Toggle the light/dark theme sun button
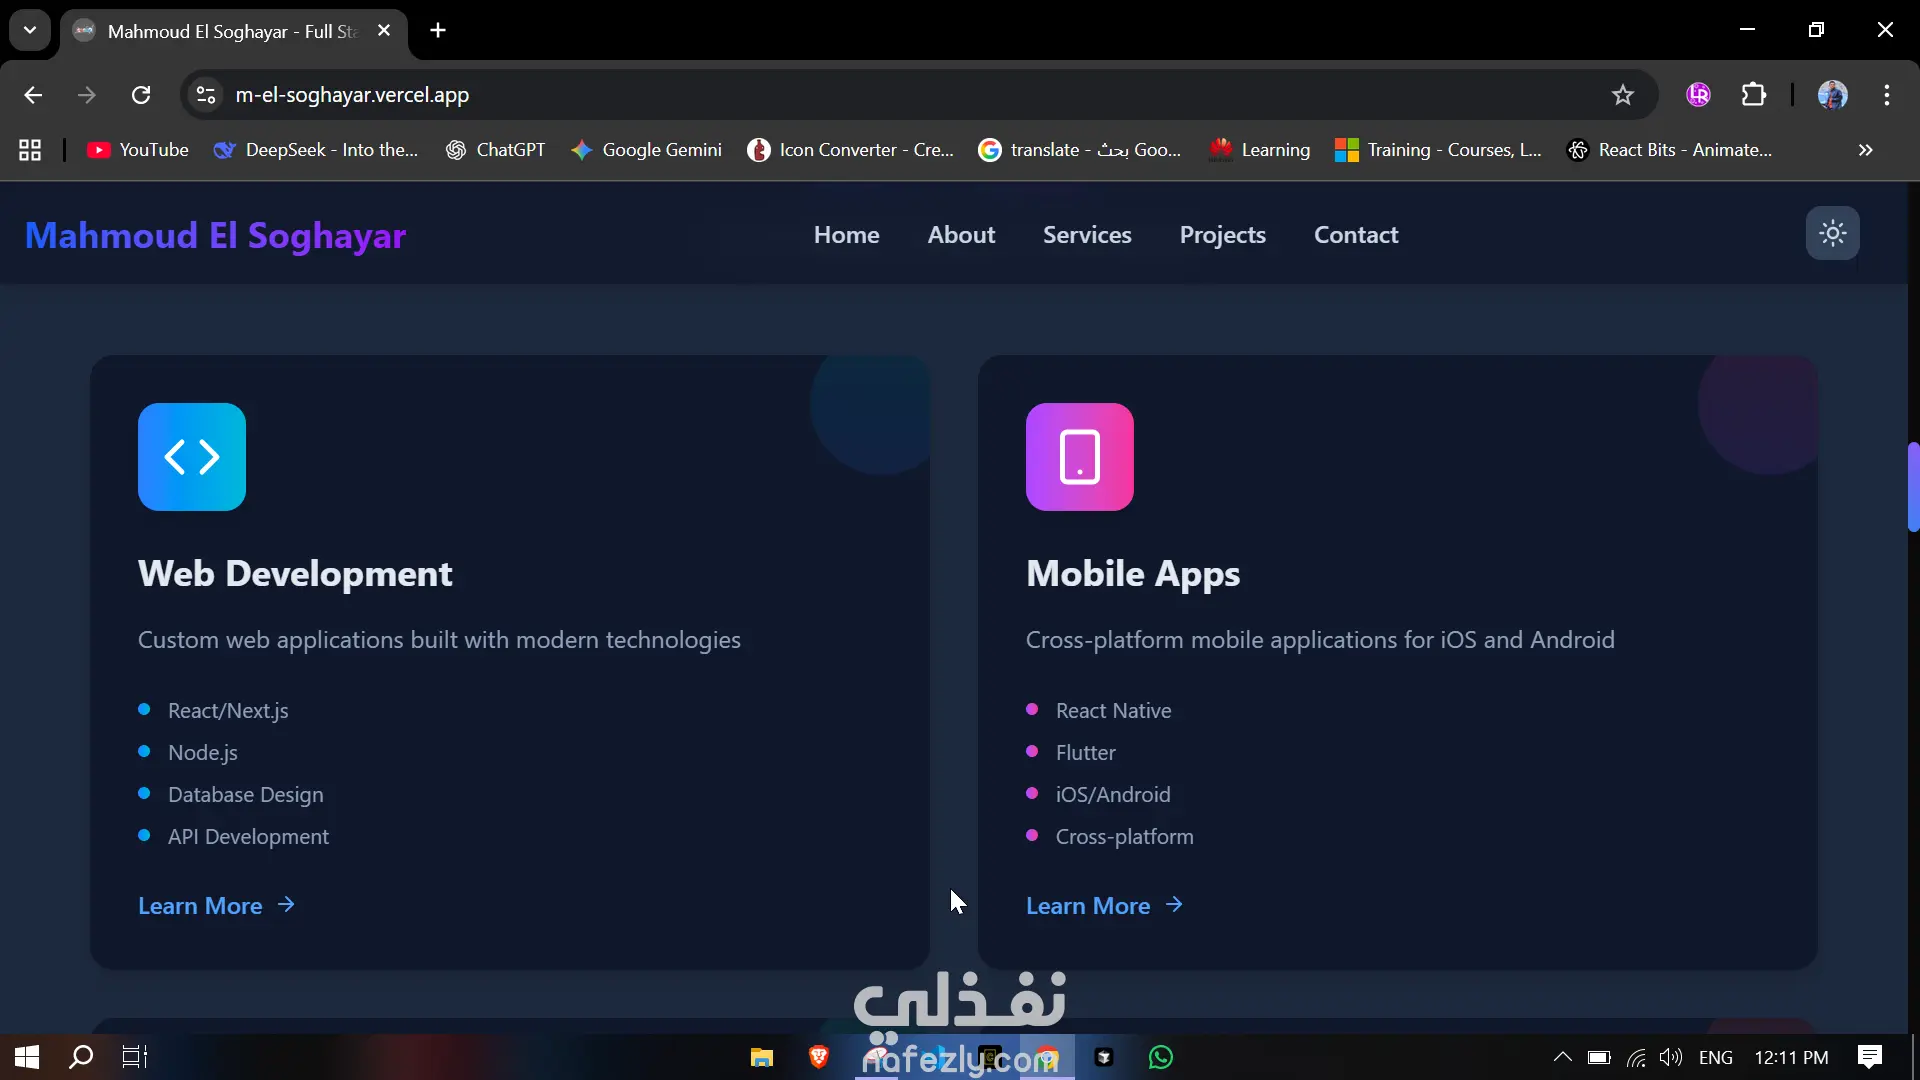The image size is (1920, 1080). pos(1832,234)
